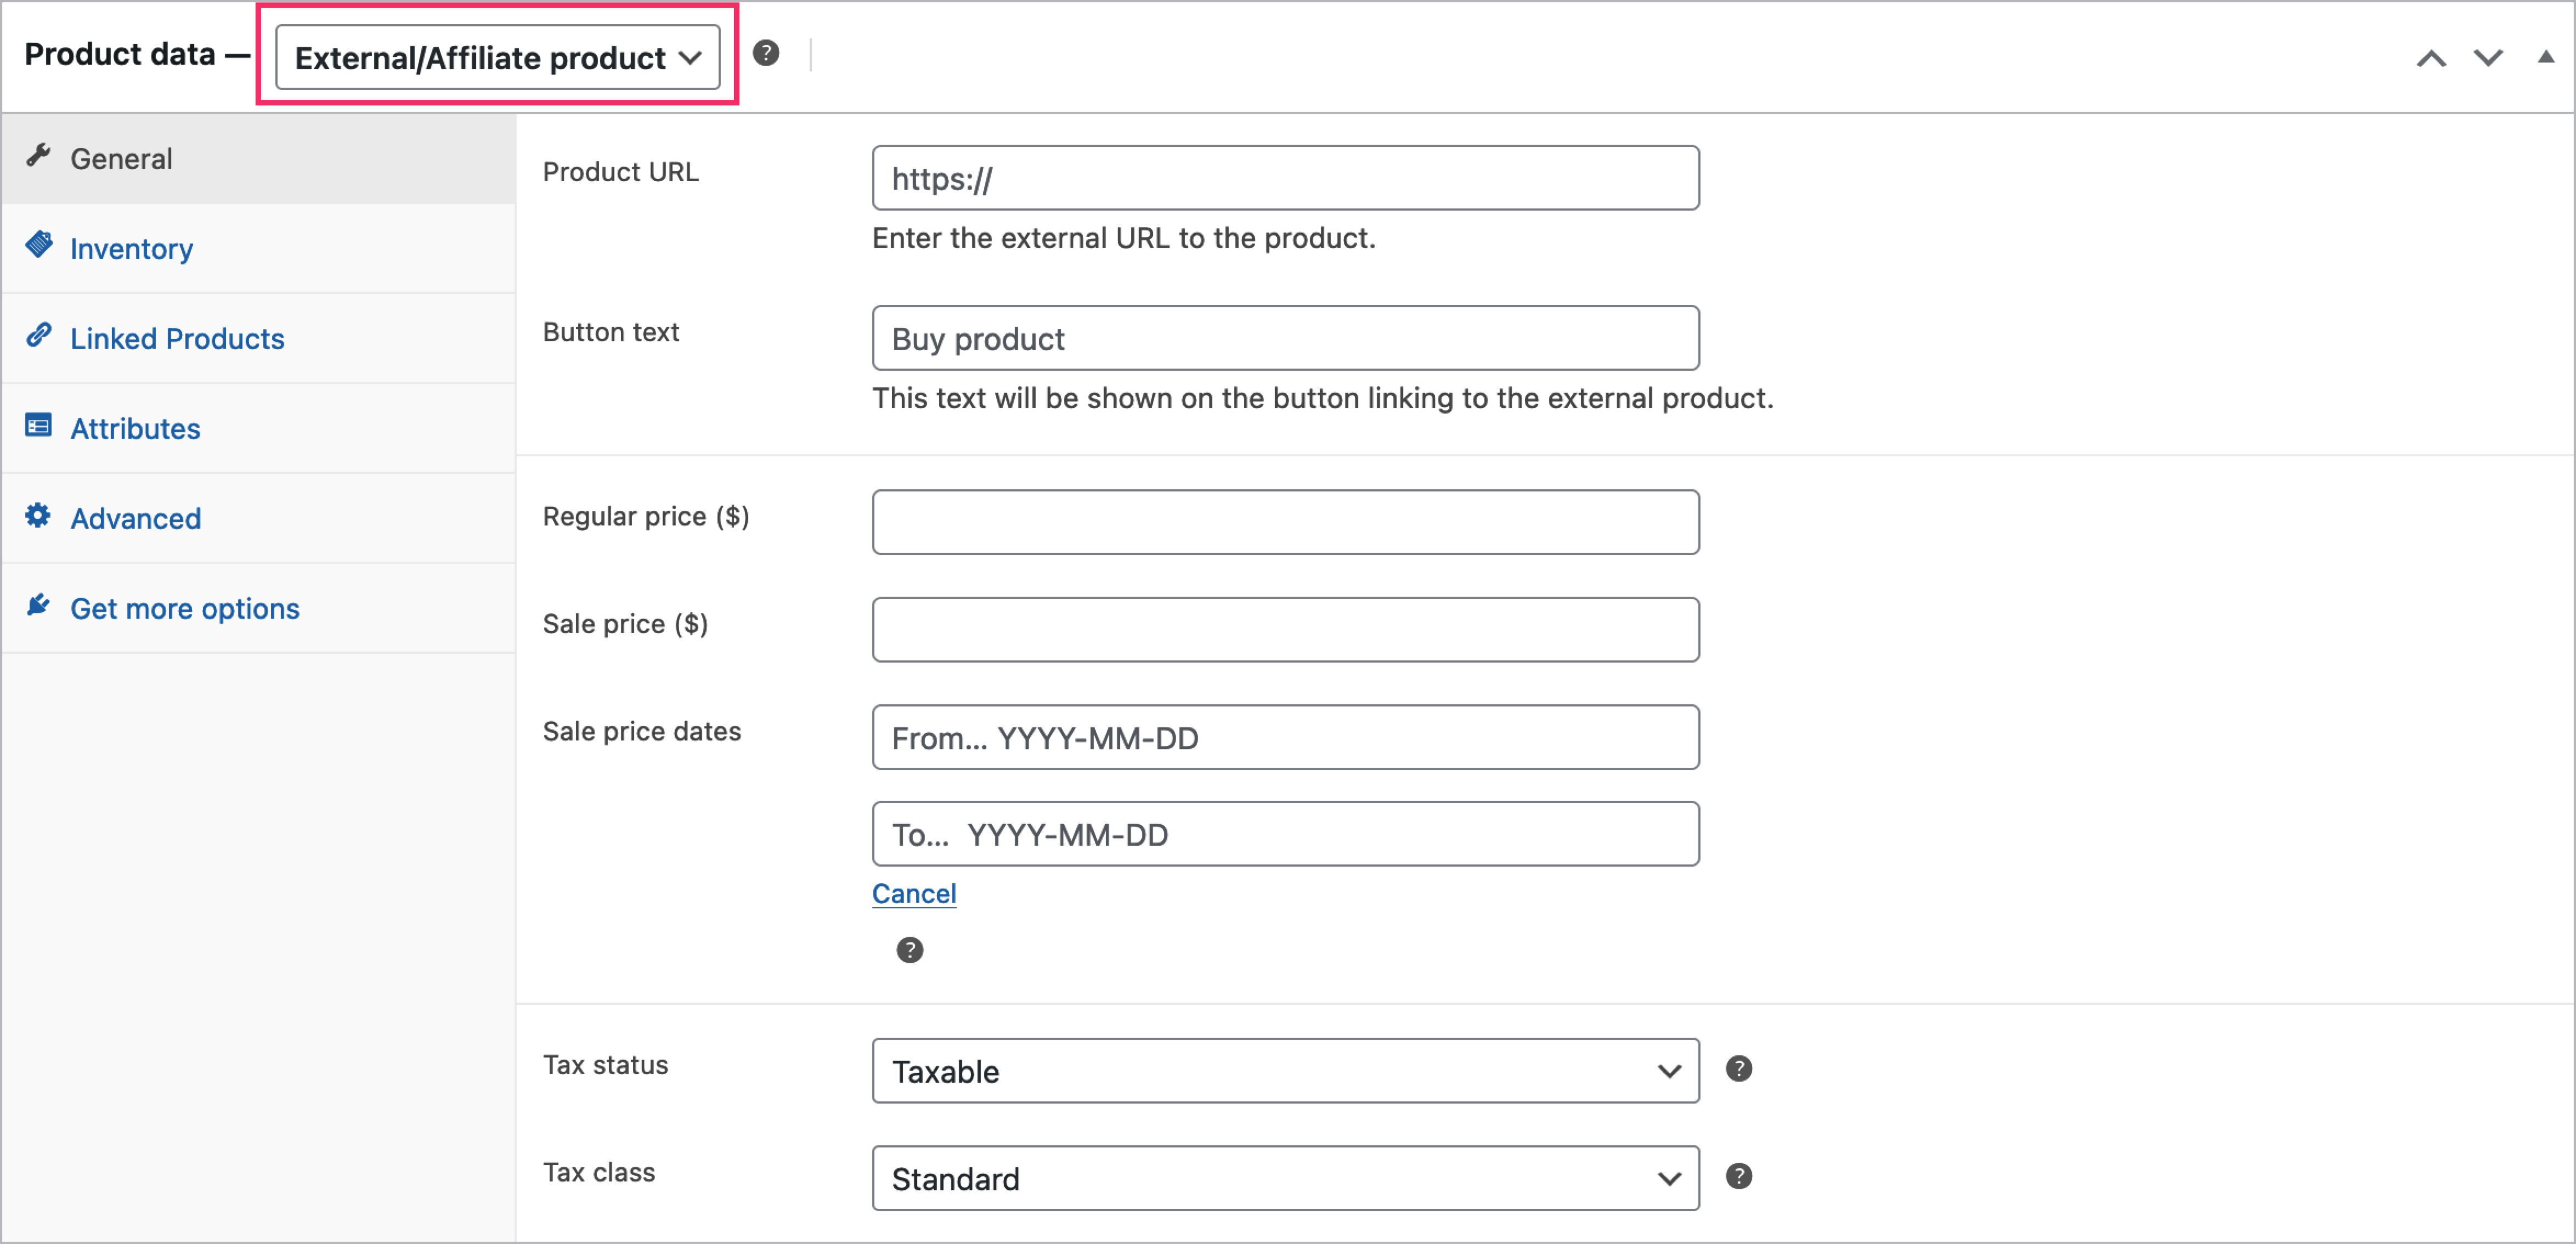Click the sale price From date field
Screen dimensions: 2576x1244
point(1284,737)
